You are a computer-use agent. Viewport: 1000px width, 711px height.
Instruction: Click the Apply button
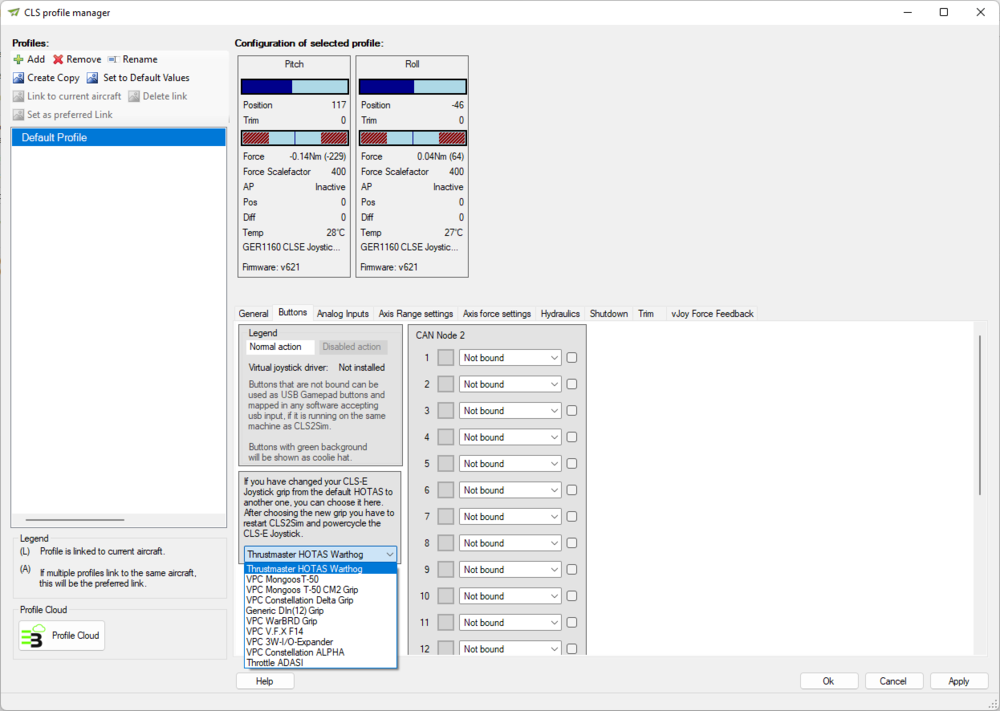[x=959, y=681]
